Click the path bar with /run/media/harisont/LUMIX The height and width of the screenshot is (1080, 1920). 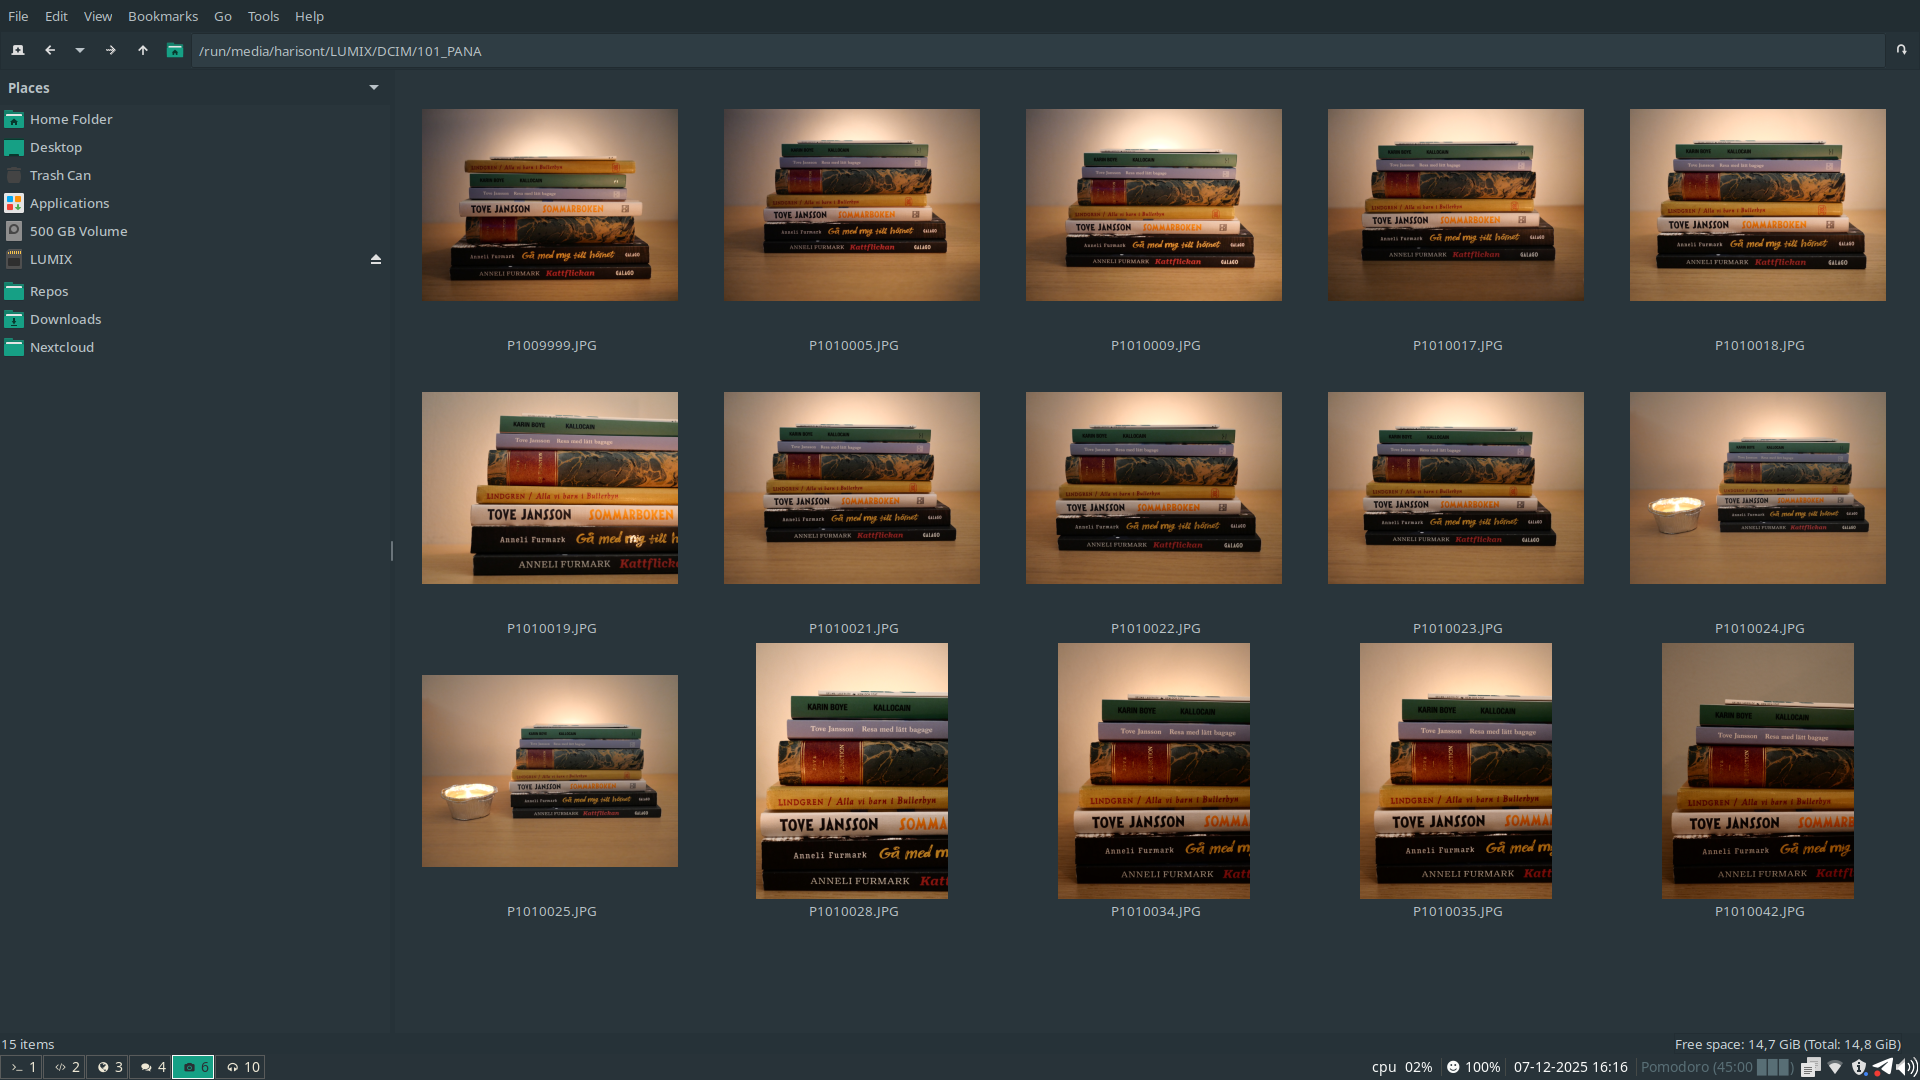[x=1038, y=51]
